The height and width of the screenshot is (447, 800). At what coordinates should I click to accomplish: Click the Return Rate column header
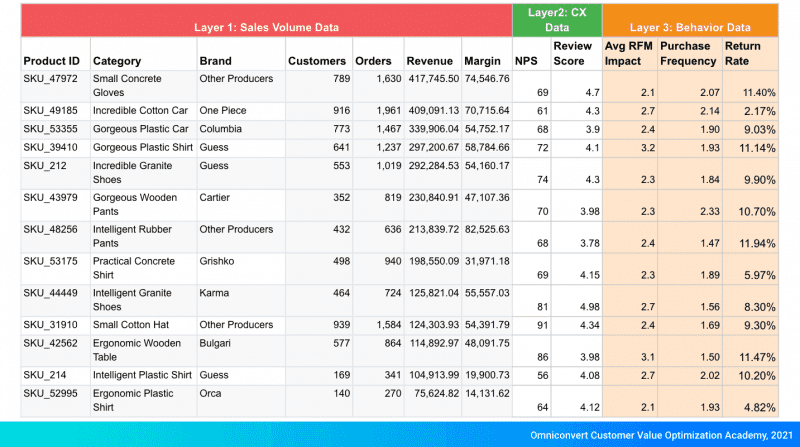(x=742, y=53)
